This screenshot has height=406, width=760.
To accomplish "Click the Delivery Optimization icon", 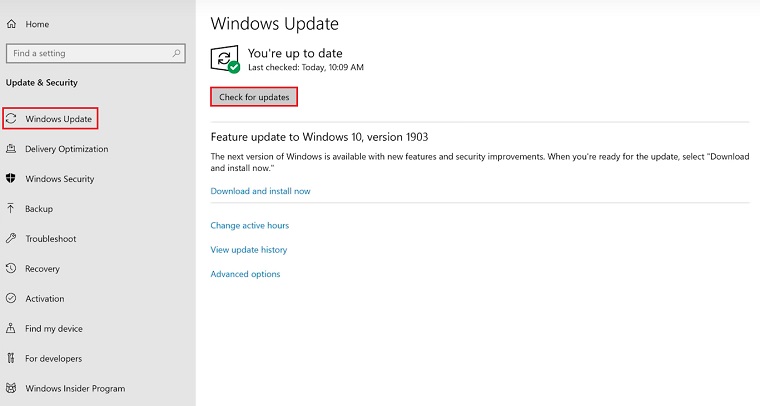I will (x=11, y=149).
